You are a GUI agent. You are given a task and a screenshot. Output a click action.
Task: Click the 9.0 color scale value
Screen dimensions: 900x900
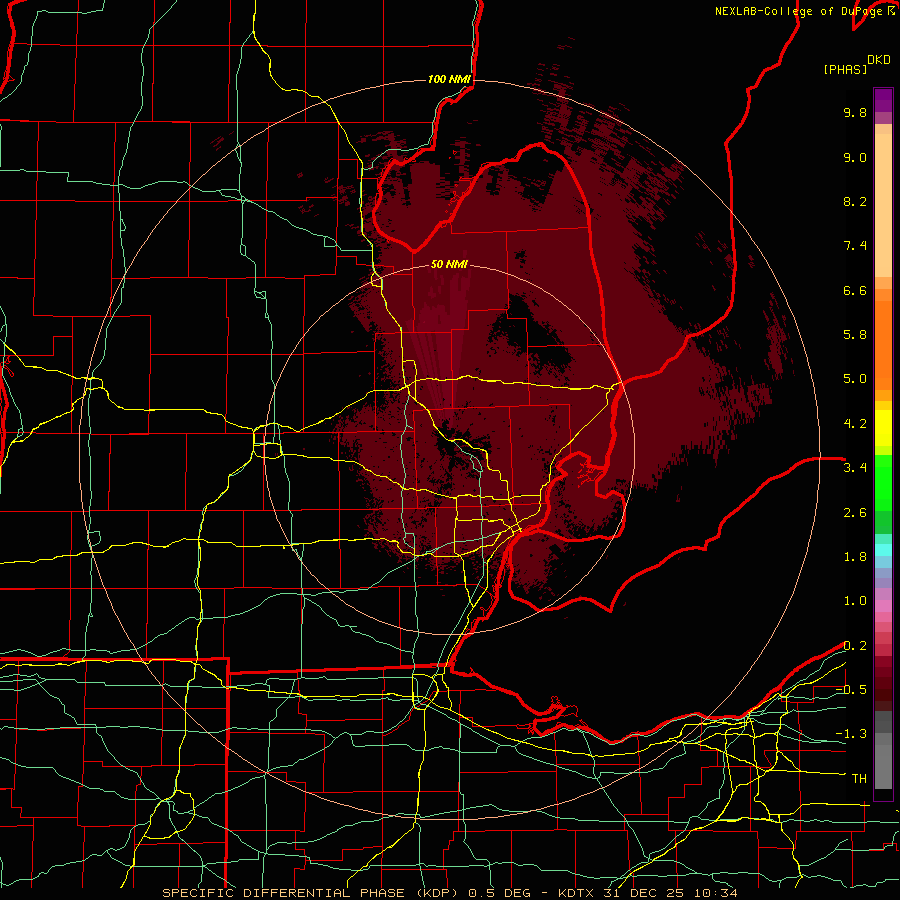click(855, 157)
